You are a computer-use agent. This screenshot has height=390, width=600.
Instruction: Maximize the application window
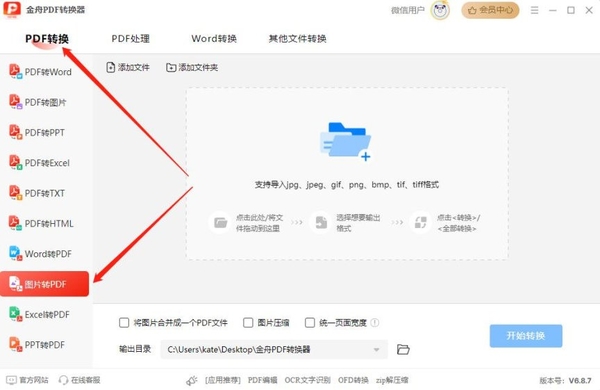571,10
